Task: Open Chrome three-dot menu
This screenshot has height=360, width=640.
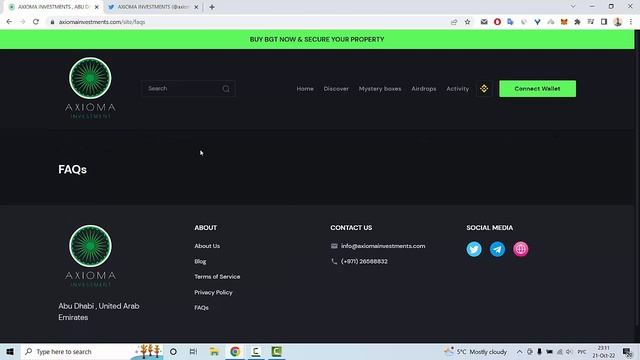Action: [631, 22]
